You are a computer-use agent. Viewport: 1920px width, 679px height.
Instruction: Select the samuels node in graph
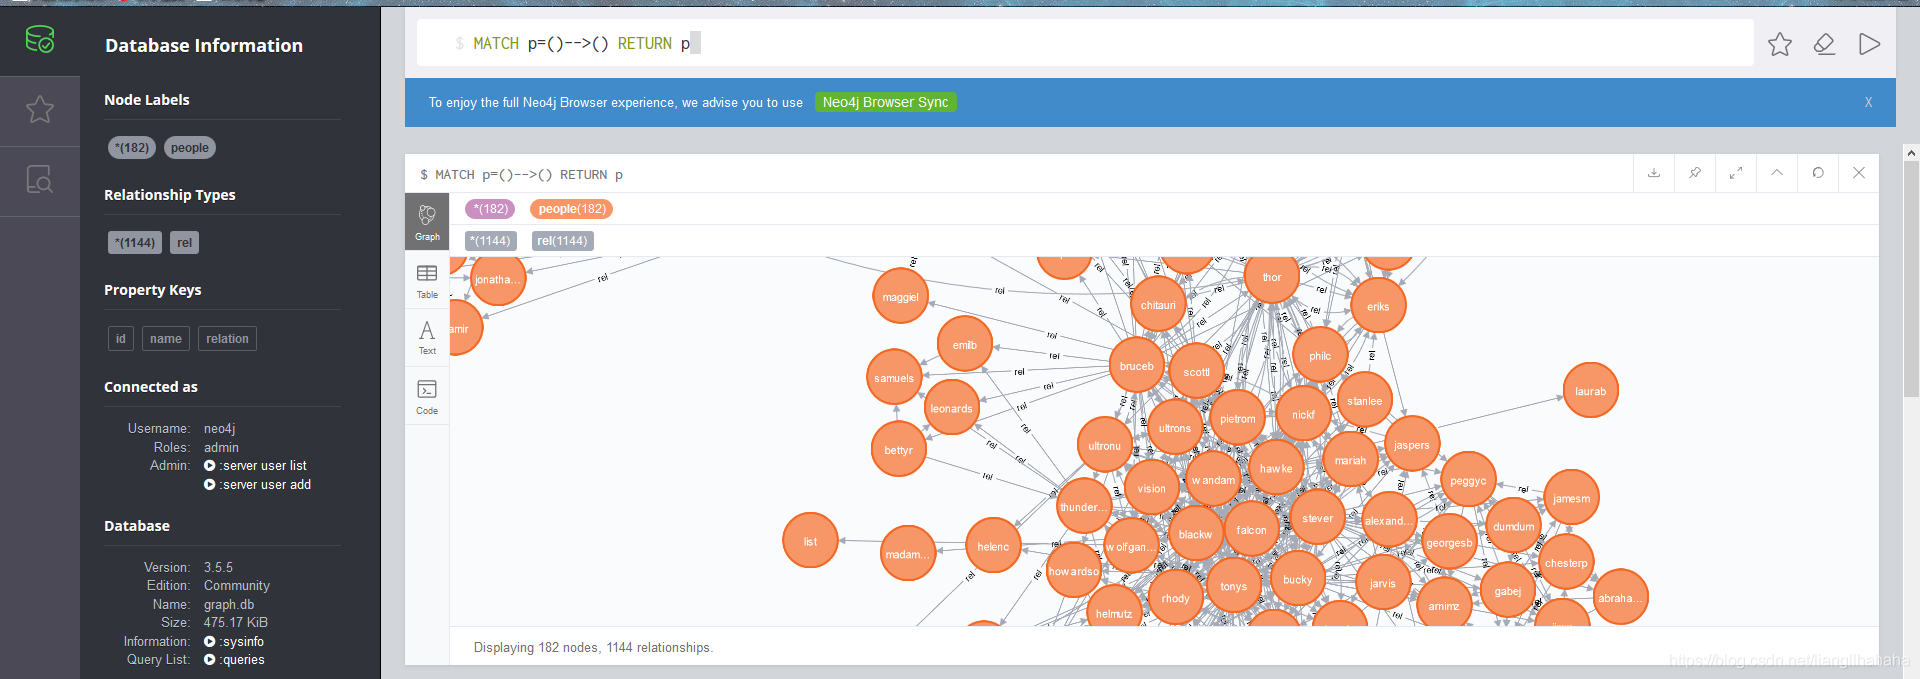point(894,378)
